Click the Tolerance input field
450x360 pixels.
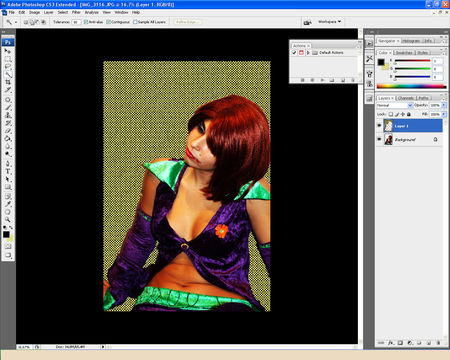(76, 22)
